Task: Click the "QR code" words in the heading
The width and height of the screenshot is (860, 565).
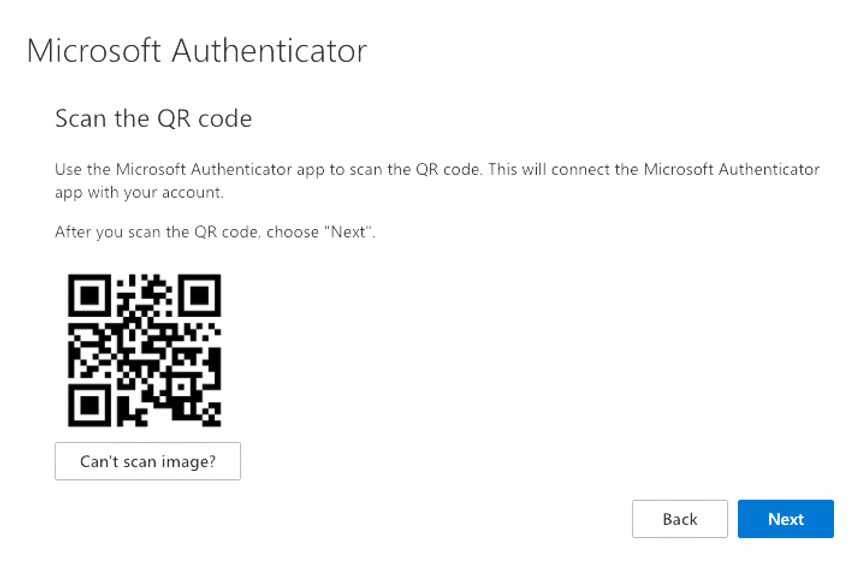Action: pyautogui.click(x=205, y=118)
